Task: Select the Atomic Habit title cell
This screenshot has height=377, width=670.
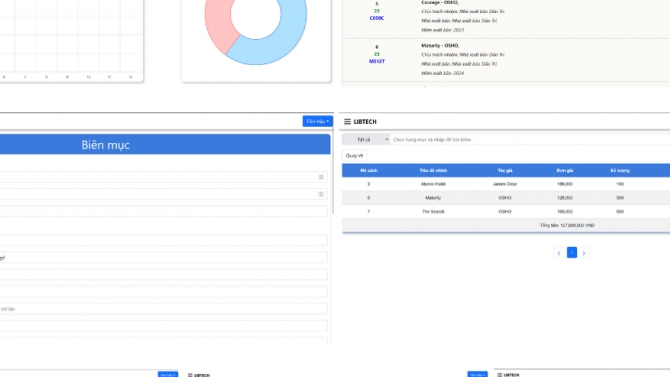Action: (x=433, y=184)
